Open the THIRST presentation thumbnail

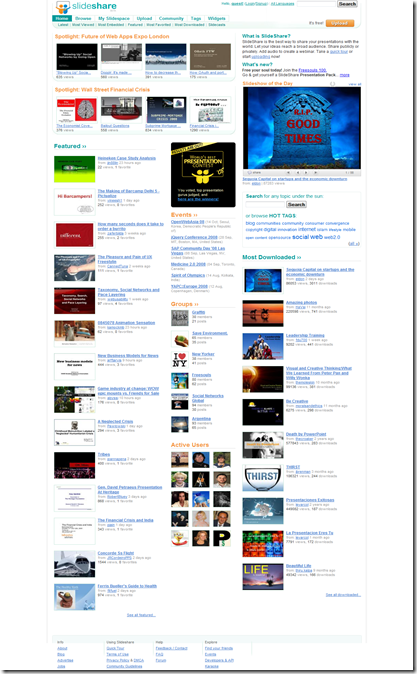(x=263, y=478)
